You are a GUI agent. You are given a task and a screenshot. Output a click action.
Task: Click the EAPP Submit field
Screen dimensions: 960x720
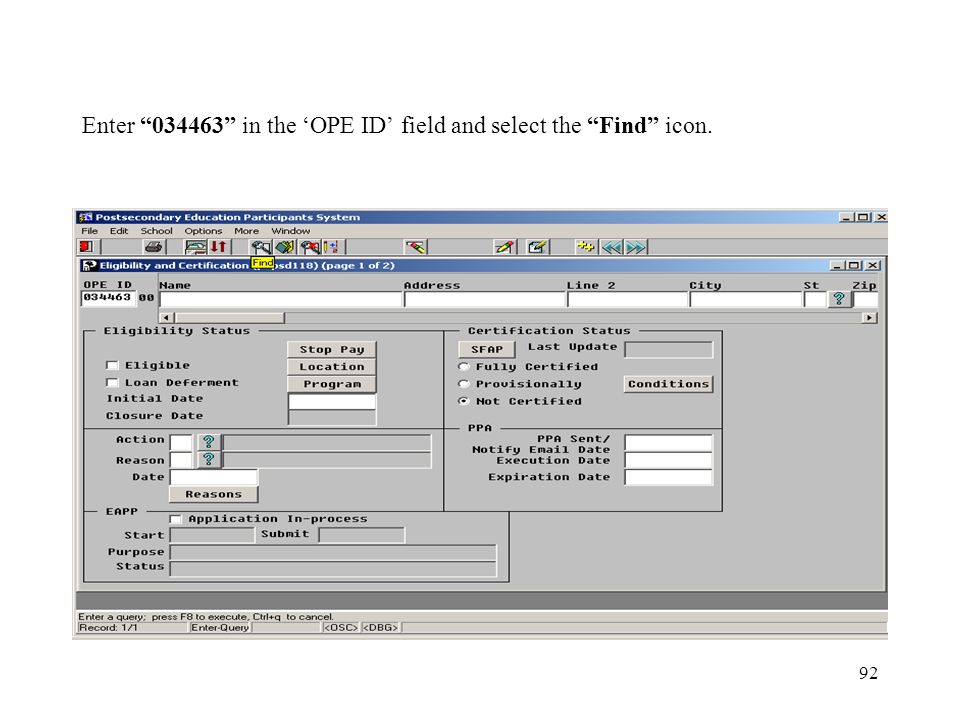(x=362, y=535)
